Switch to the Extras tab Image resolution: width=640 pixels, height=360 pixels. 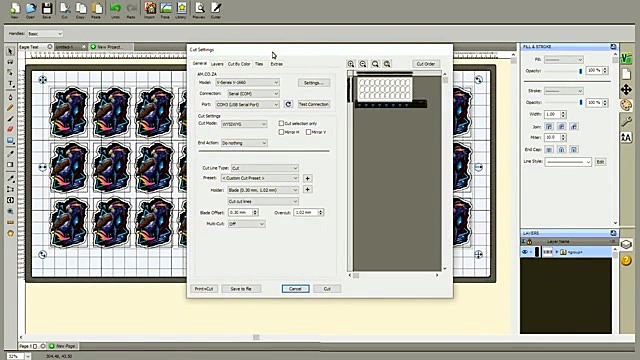pyautogui.click(x=276, y=64)
